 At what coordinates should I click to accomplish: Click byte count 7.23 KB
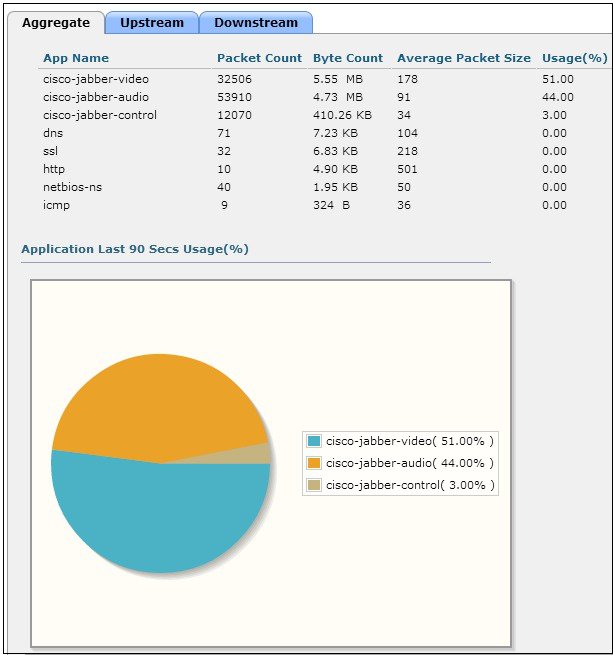pos(336,133)
